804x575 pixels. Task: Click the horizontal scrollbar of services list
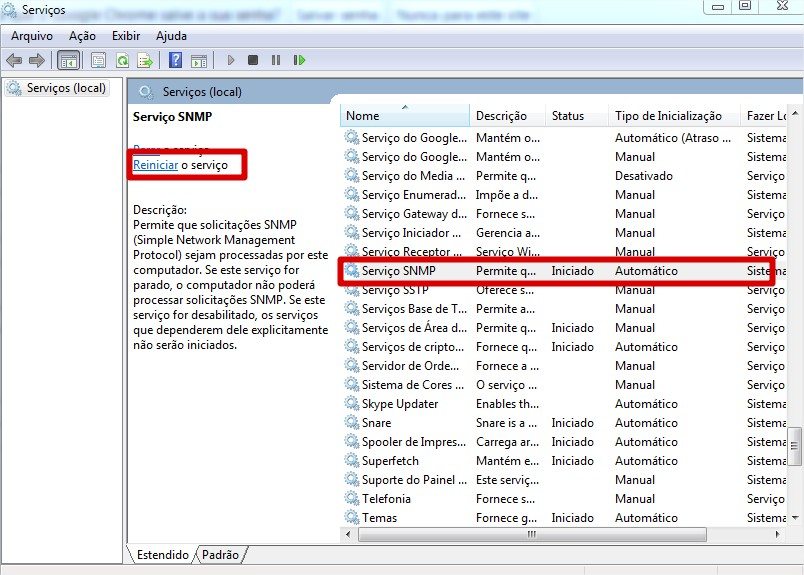[x=530, y=534]
